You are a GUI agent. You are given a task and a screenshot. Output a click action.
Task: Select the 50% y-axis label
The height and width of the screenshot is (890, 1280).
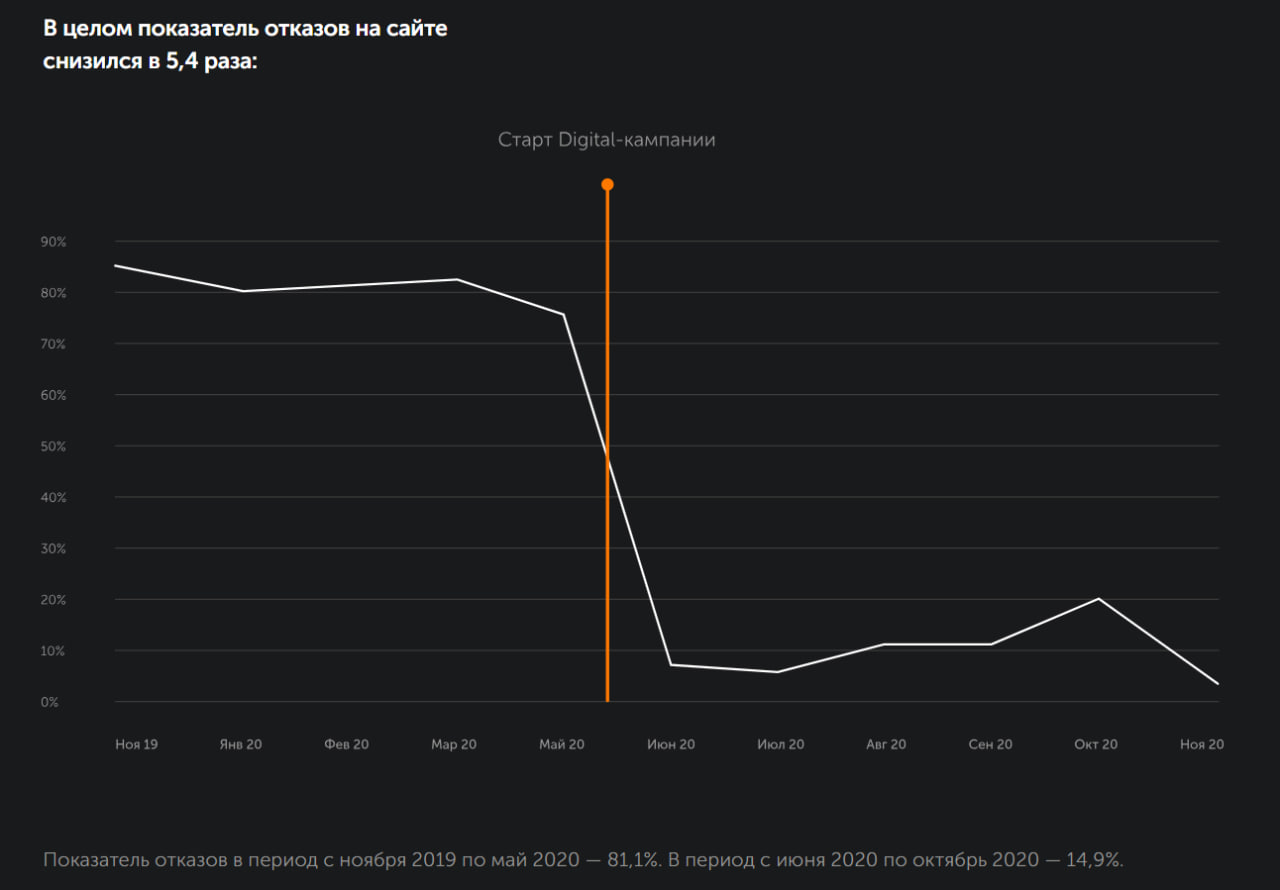pyautogui.click(x=53, y=446)
